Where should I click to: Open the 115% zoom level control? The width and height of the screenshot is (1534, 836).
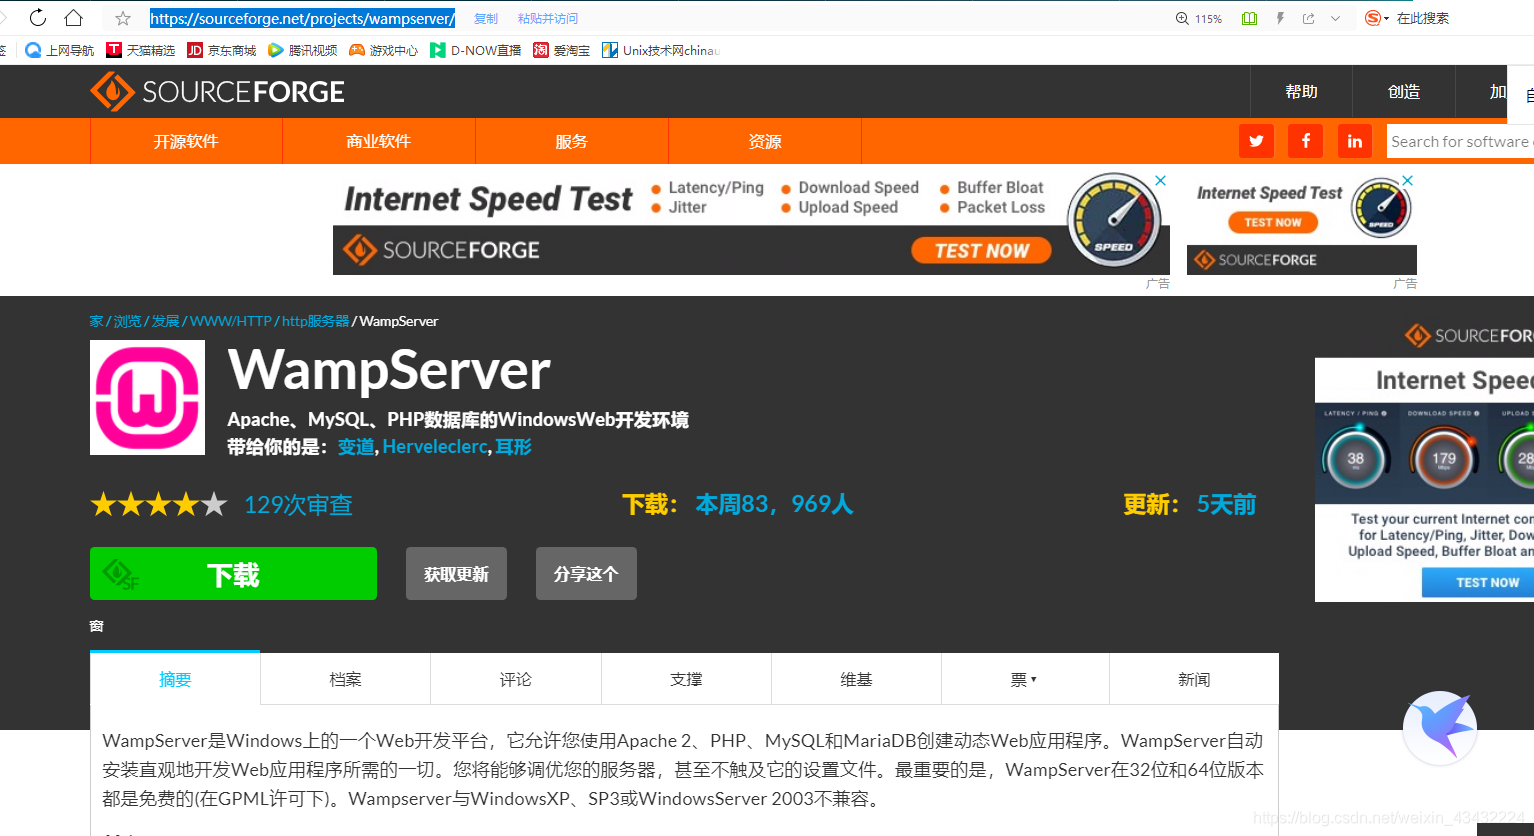pyautogui.click(x=1199, y=18)
